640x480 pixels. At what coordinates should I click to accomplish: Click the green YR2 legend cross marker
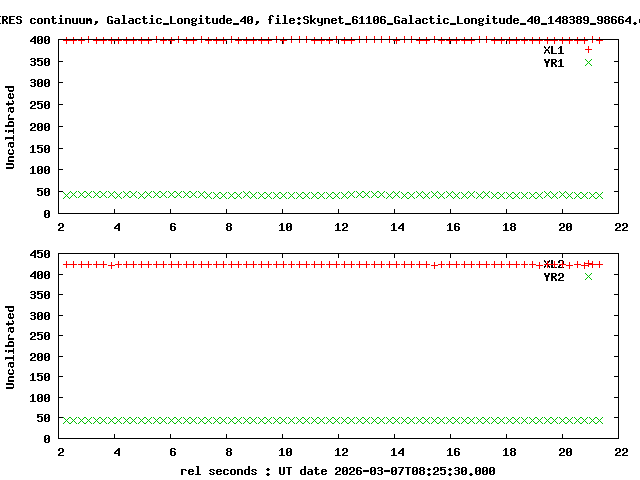point(588,277)
